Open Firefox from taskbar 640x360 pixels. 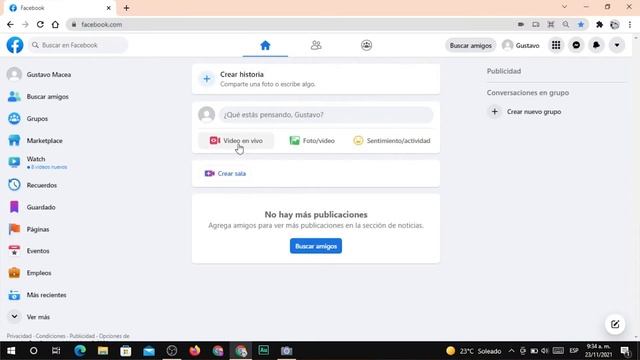point(195,351)
